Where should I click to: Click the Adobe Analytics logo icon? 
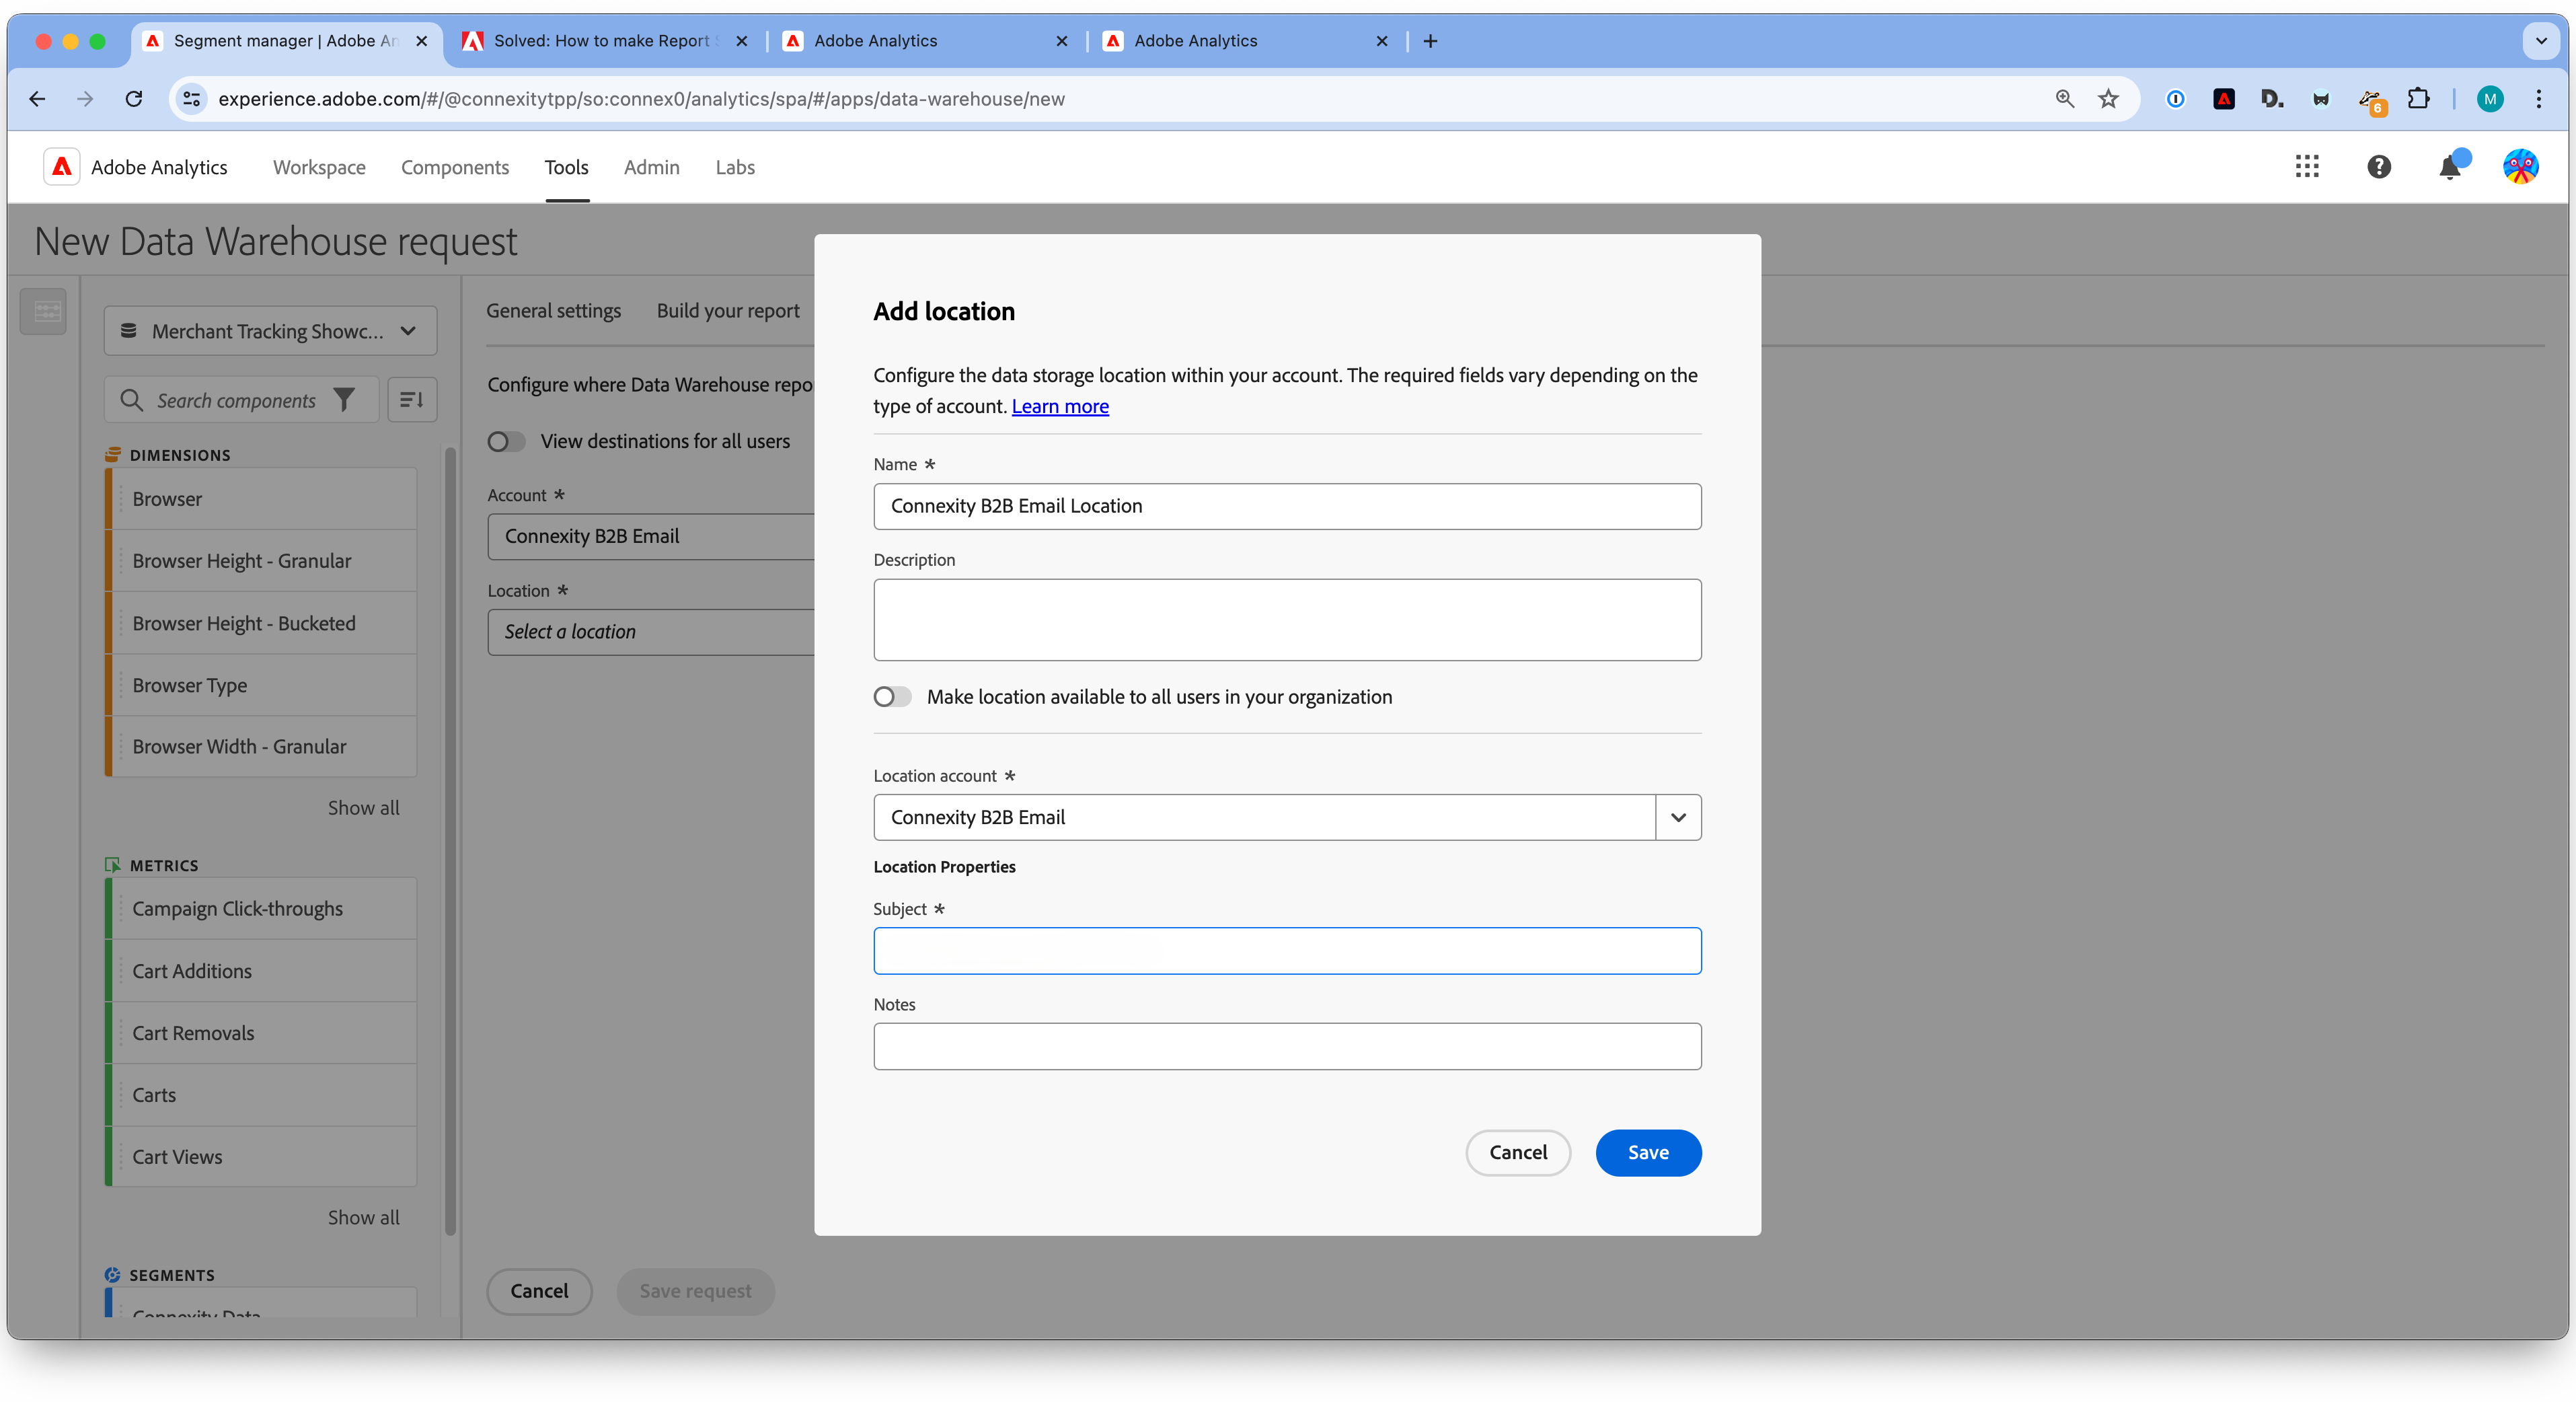click(61, 167)
